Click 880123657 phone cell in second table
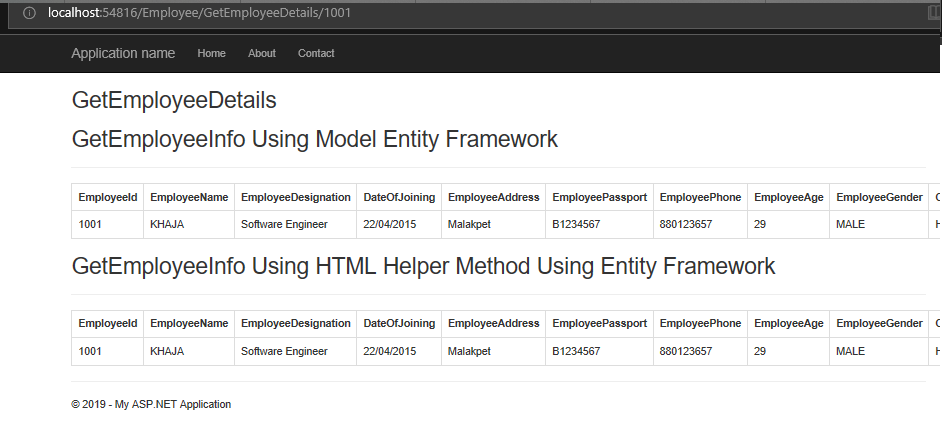Screen dimensions: 942x428 point(686,351)
